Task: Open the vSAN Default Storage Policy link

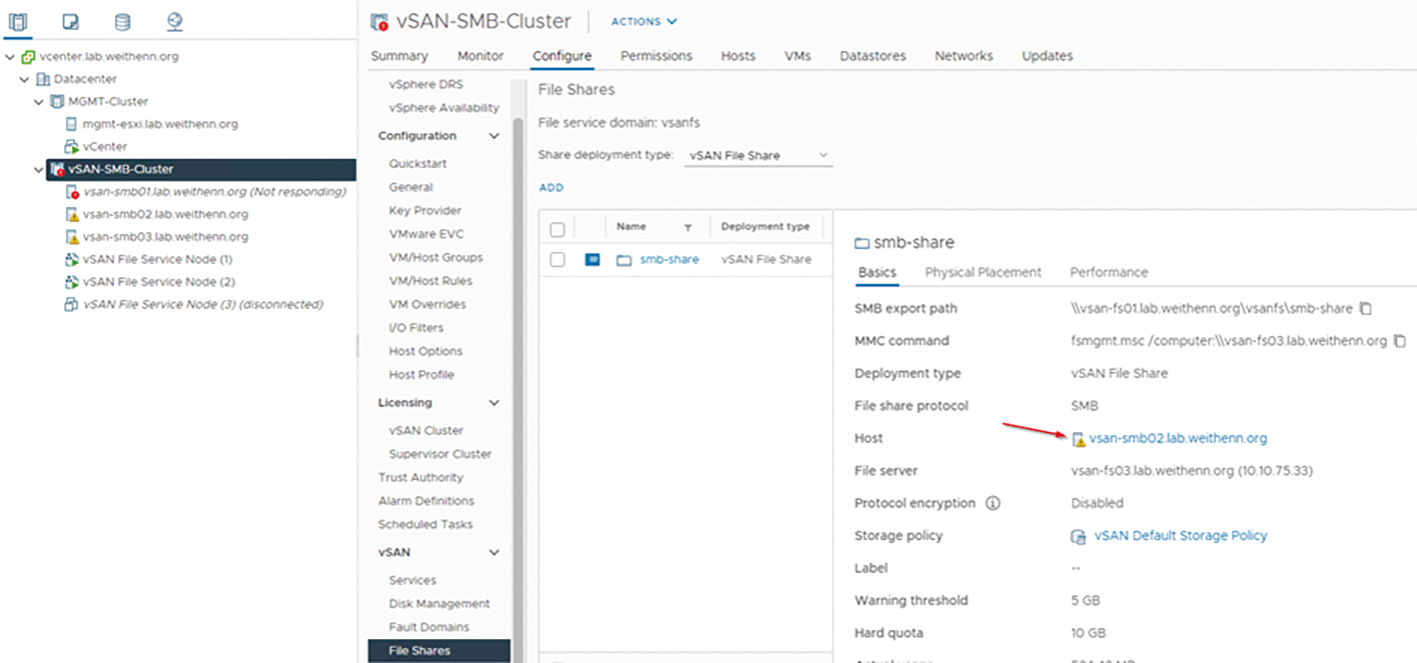Action: (1181, 536)
